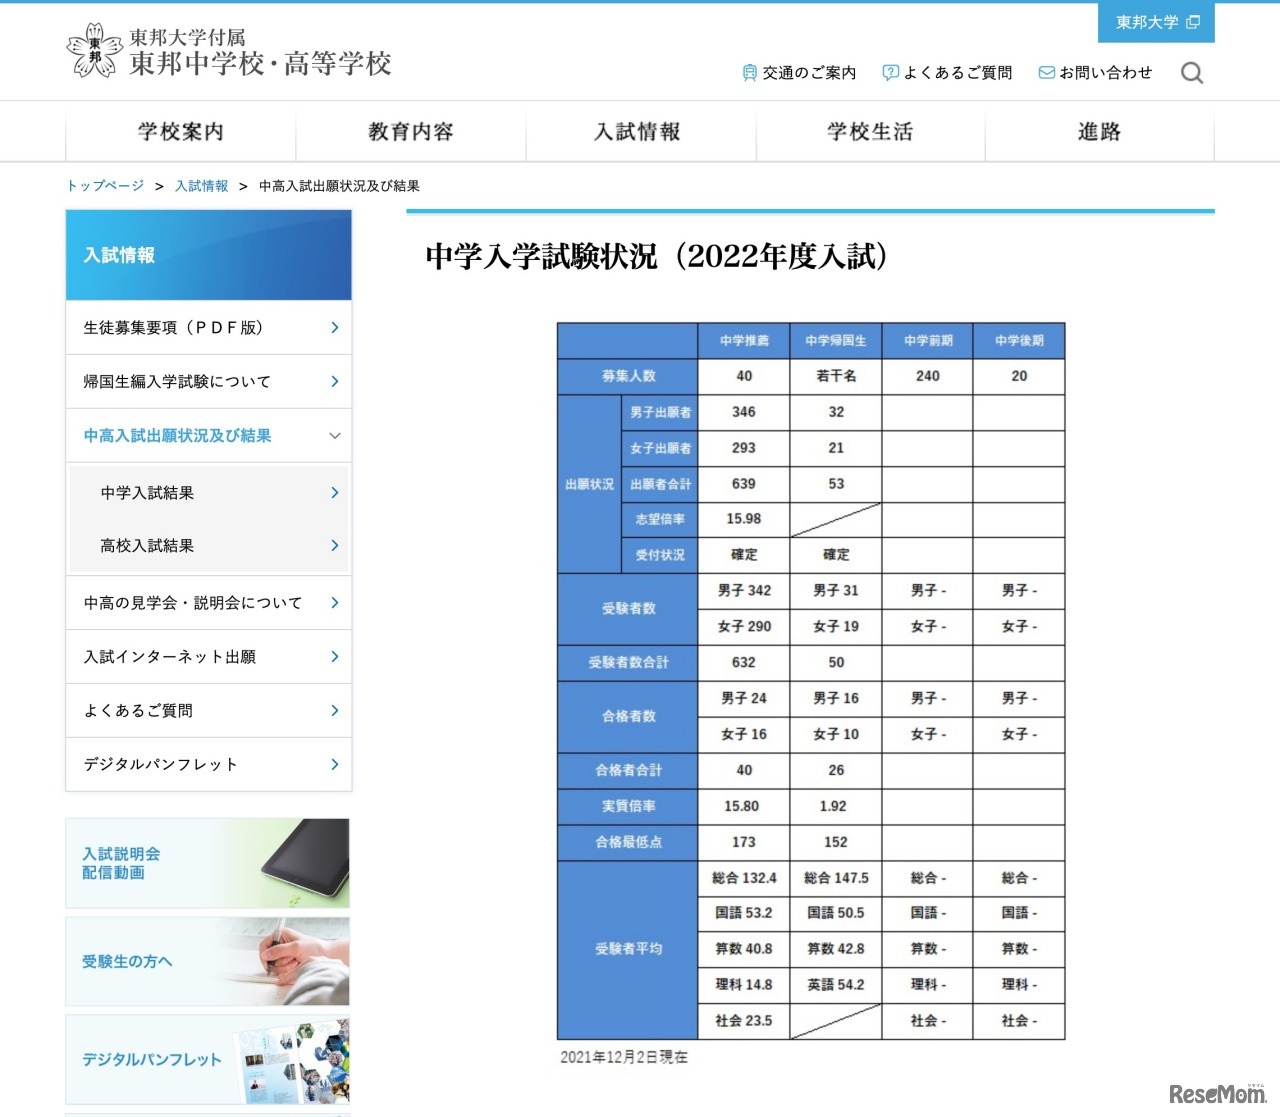The width and height of the screenshot is (1280, 1117).
Task: Open 中高の見学会・説明会について in sidebar
Action: (x=209, y=603)
